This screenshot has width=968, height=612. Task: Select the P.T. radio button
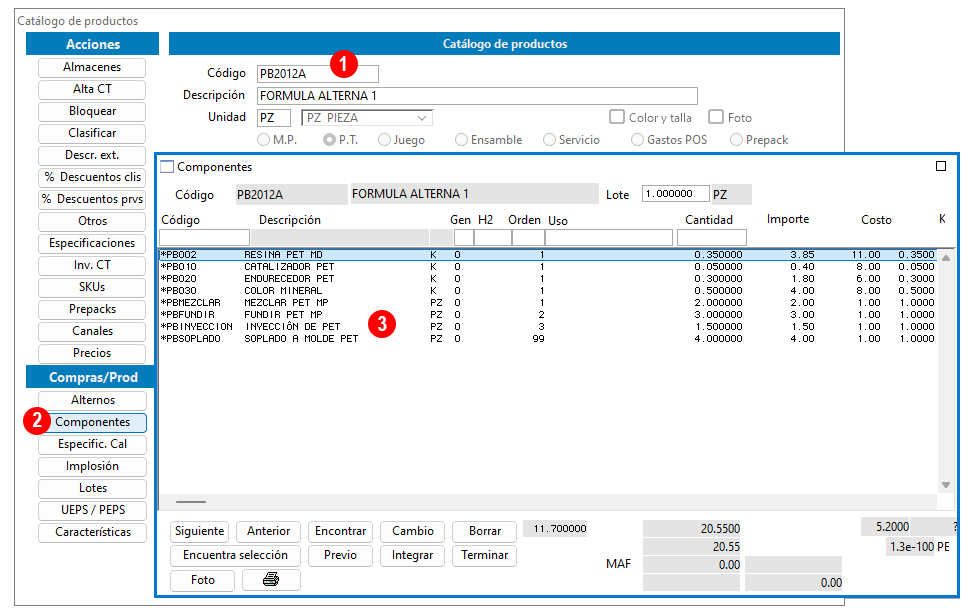point(330,140)
